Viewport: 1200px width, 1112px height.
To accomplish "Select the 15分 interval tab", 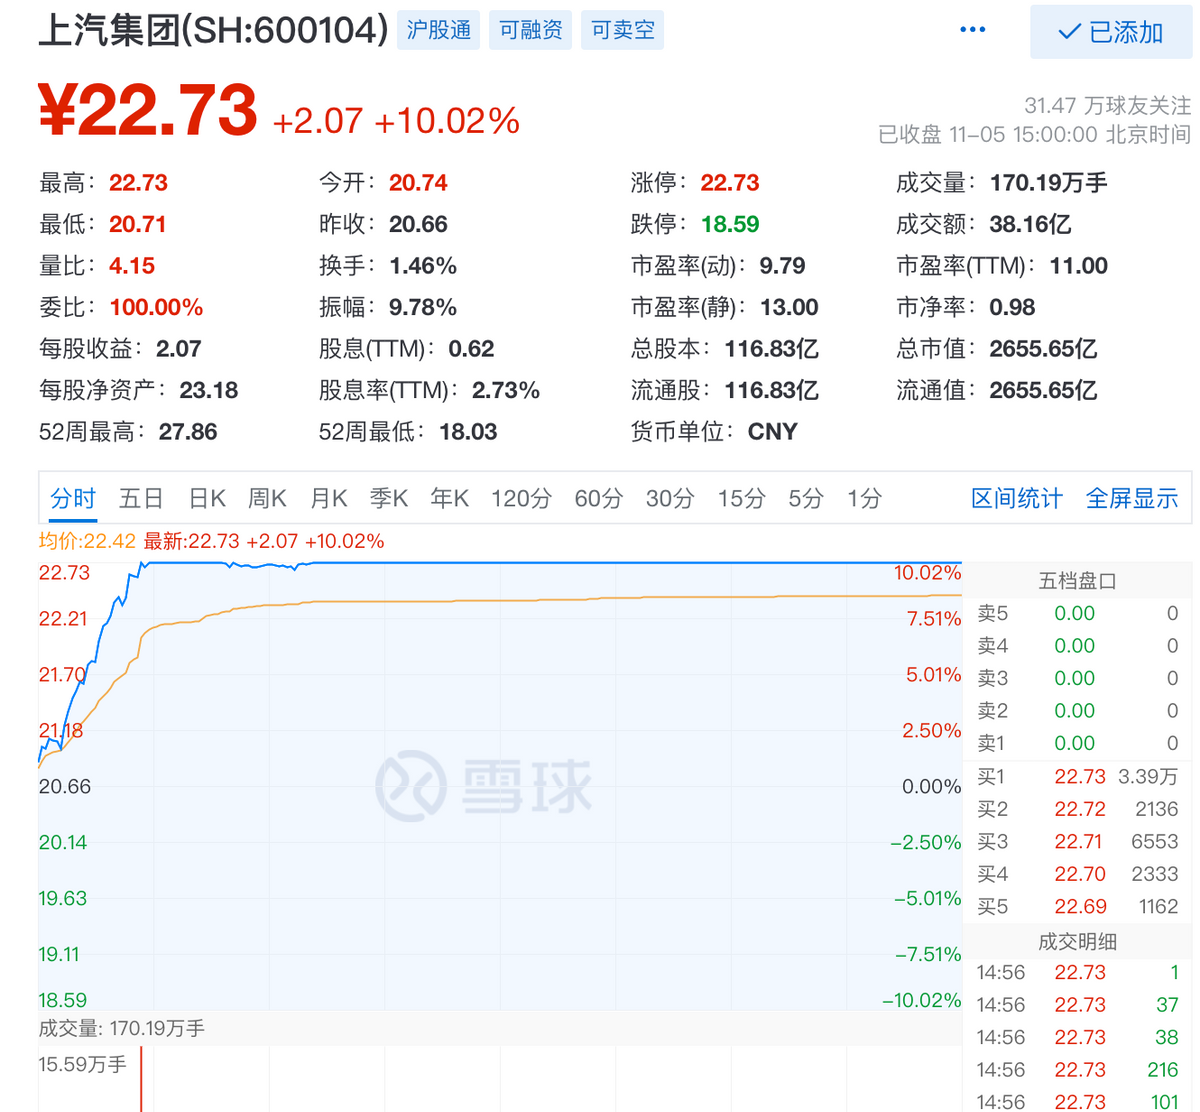I will click(x=741, y=498).
